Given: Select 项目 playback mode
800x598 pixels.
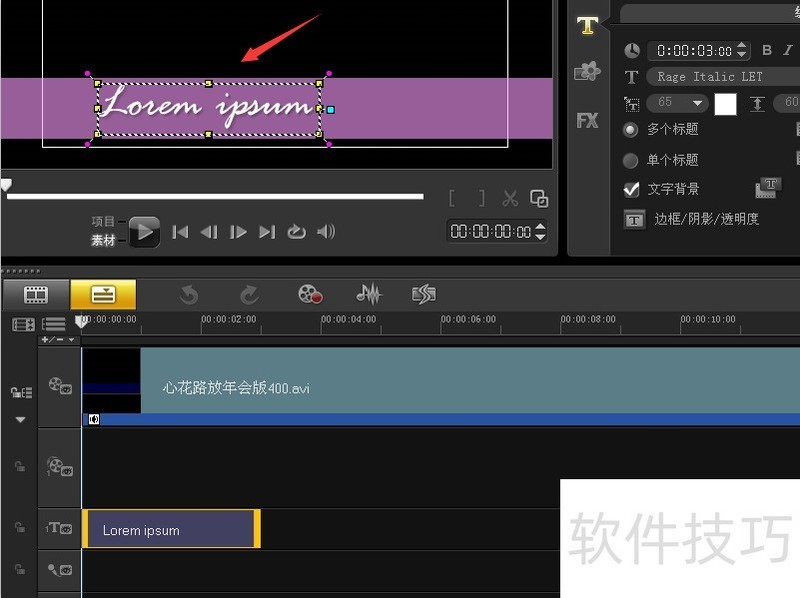Looking at the screenshot, I should (103, 221).
